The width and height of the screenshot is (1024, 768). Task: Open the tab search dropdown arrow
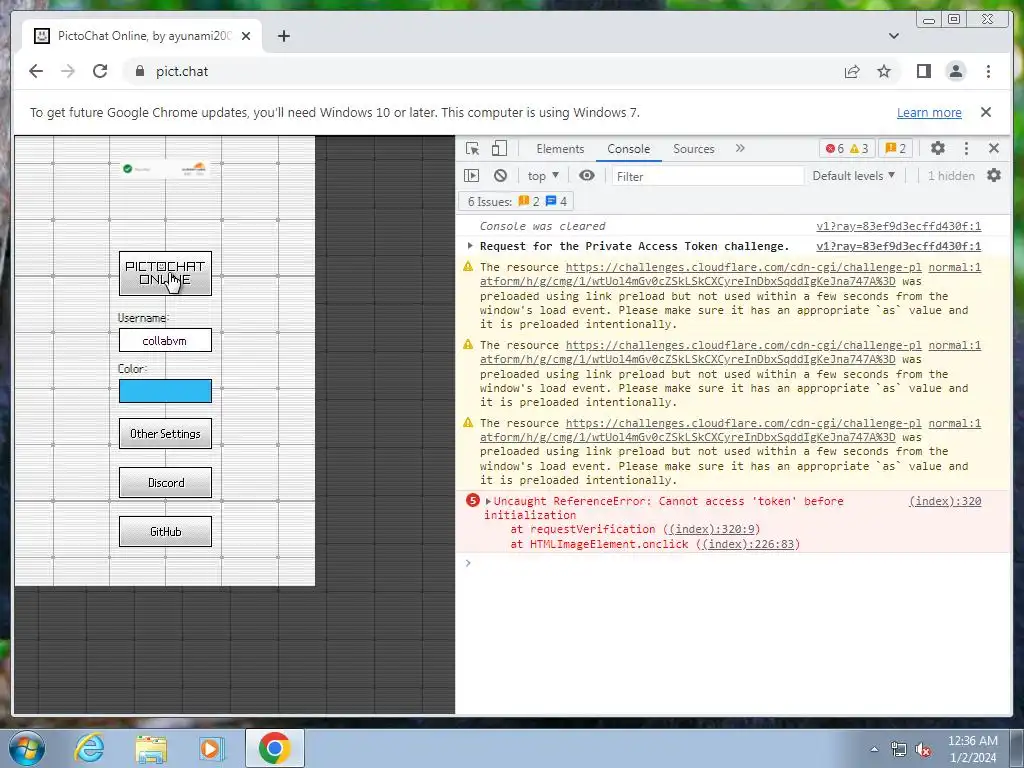pyautogui.click(x=894, y=36)
